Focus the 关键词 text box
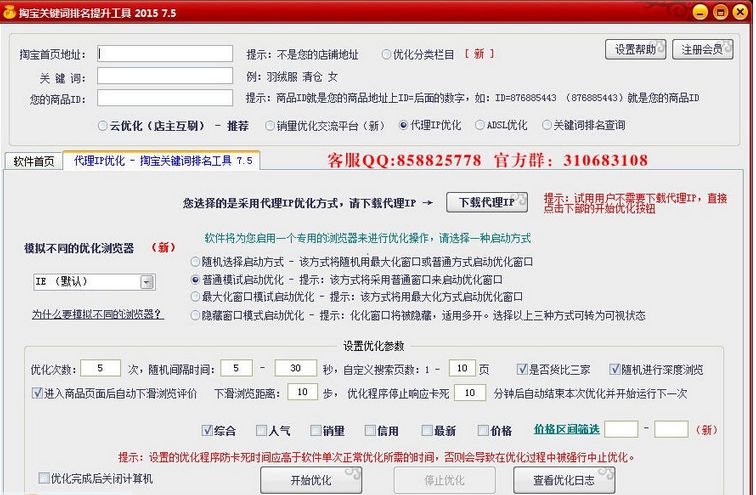 coord(165,76)
